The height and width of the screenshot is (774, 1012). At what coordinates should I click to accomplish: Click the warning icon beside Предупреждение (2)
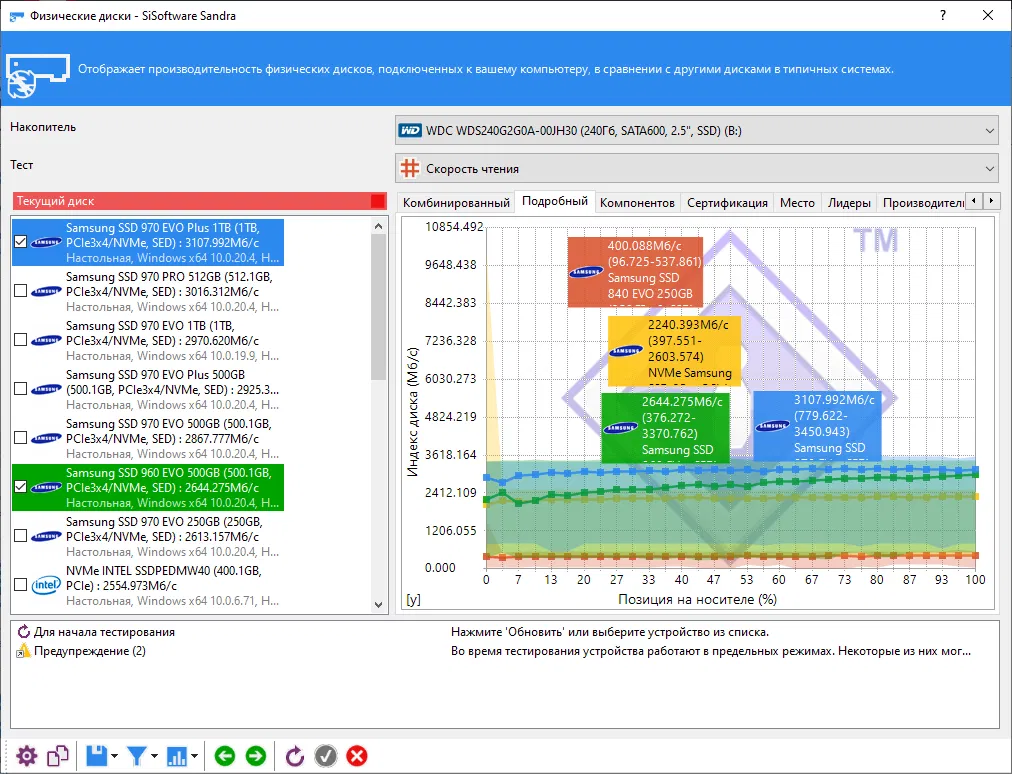pos(23,651)
